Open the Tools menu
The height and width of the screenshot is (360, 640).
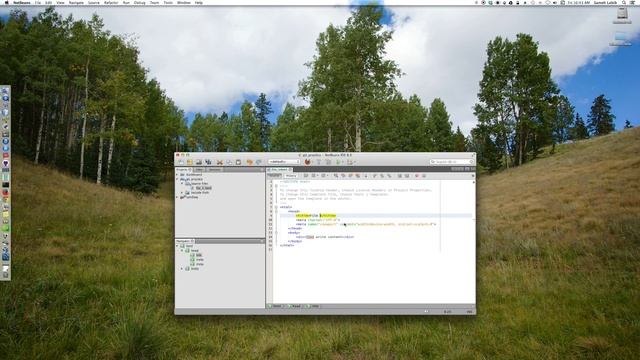tap(168, 2)
